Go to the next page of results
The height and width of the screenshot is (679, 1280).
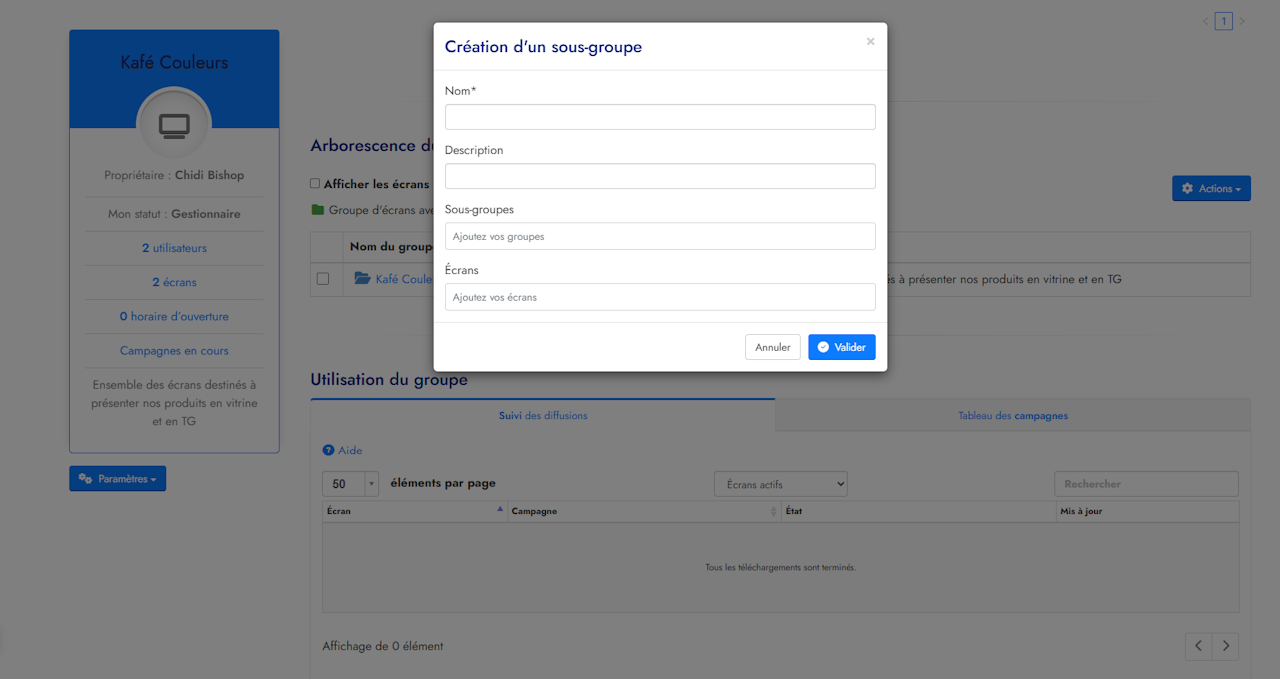1225,646
